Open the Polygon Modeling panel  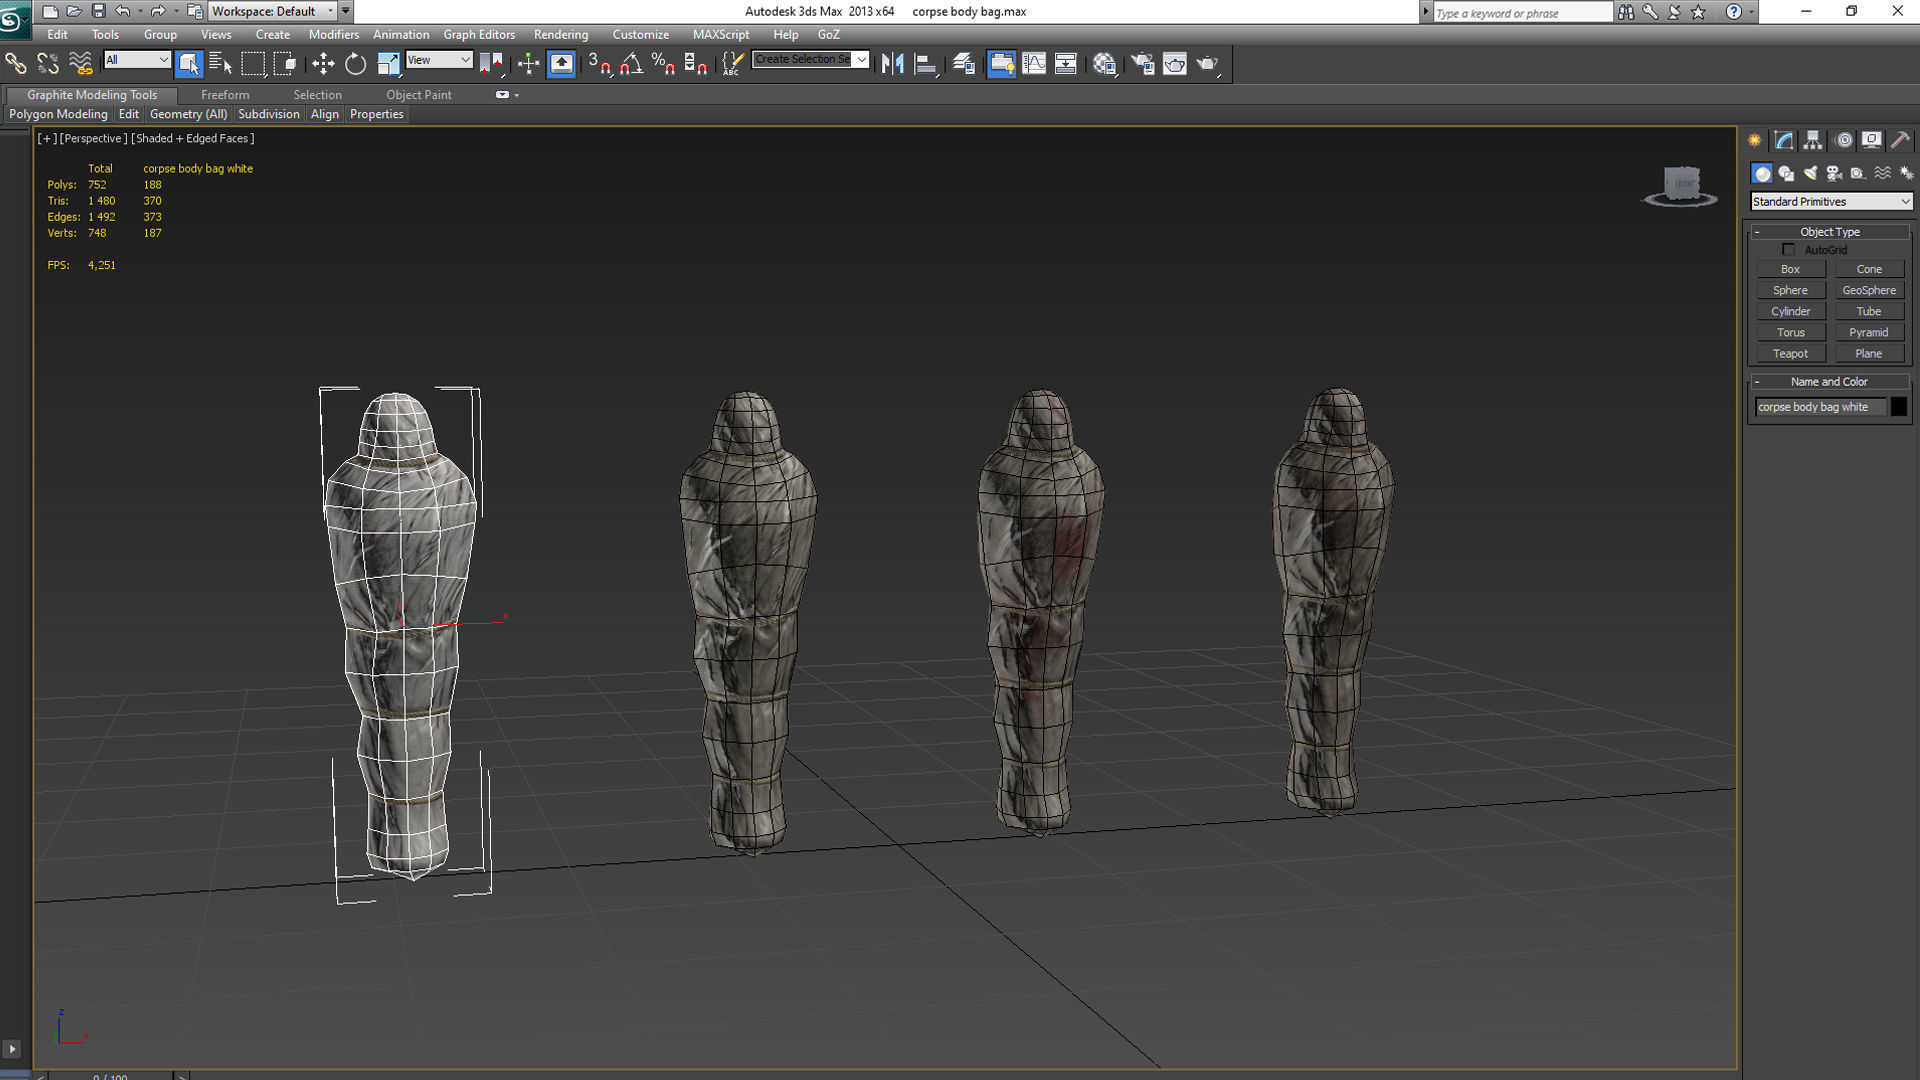pos(58,114)
